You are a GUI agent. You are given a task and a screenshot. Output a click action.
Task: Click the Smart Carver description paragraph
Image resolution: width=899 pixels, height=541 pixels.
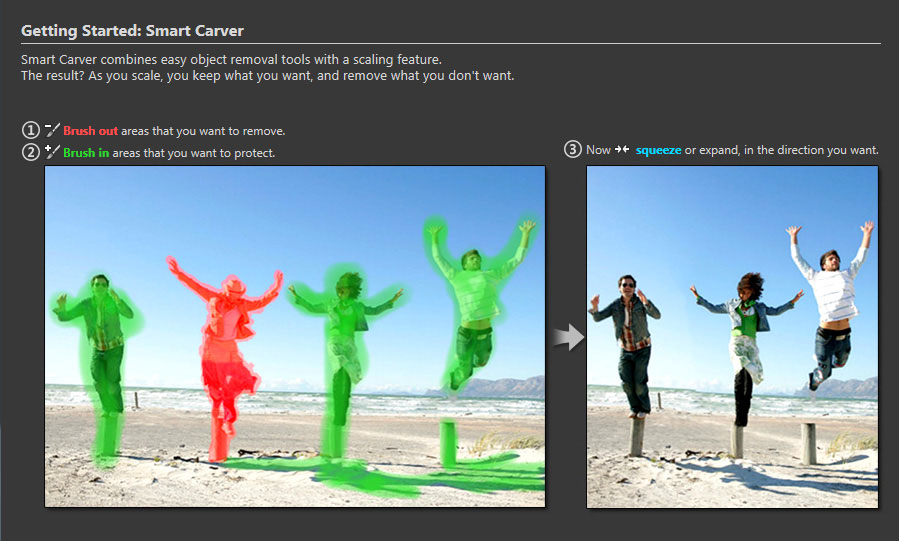(267, 68)
